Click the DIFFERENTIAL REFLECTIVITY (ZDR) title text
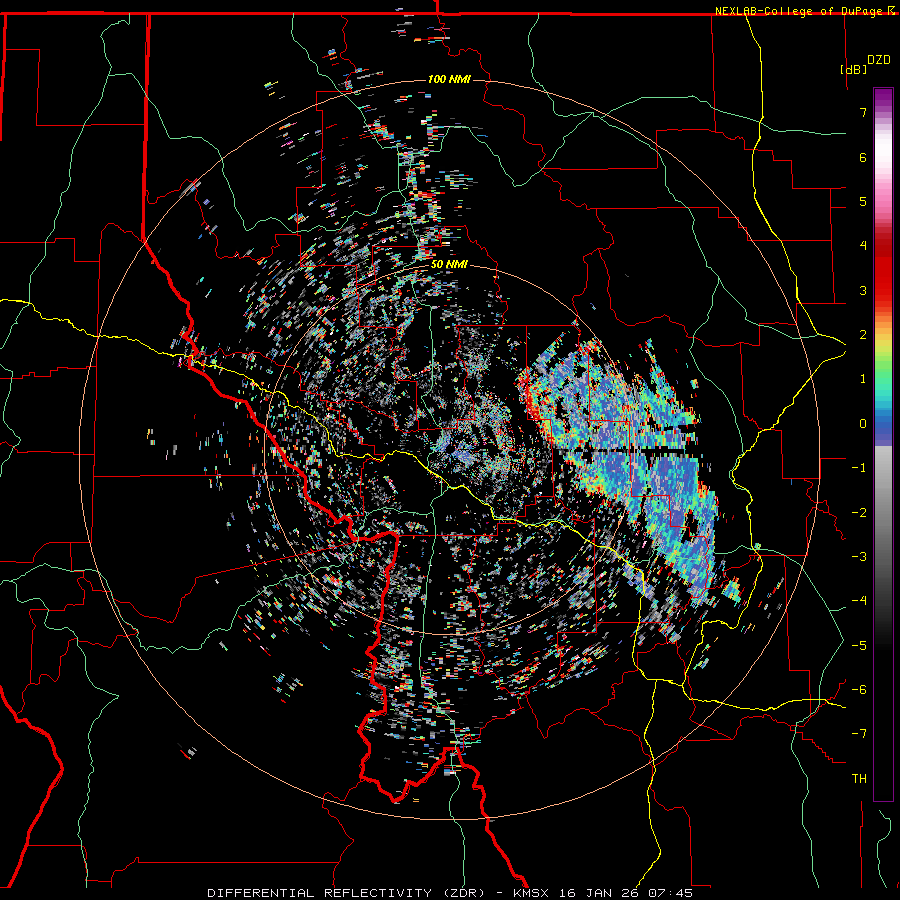 [347, 893]
